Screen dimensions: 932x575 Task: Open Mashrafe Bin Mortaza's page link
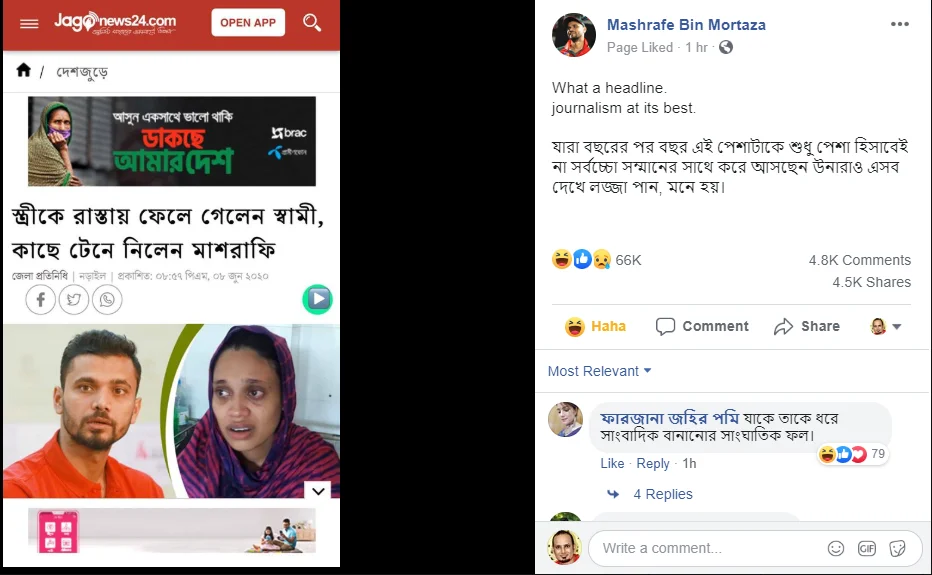[x=686, y=25]
